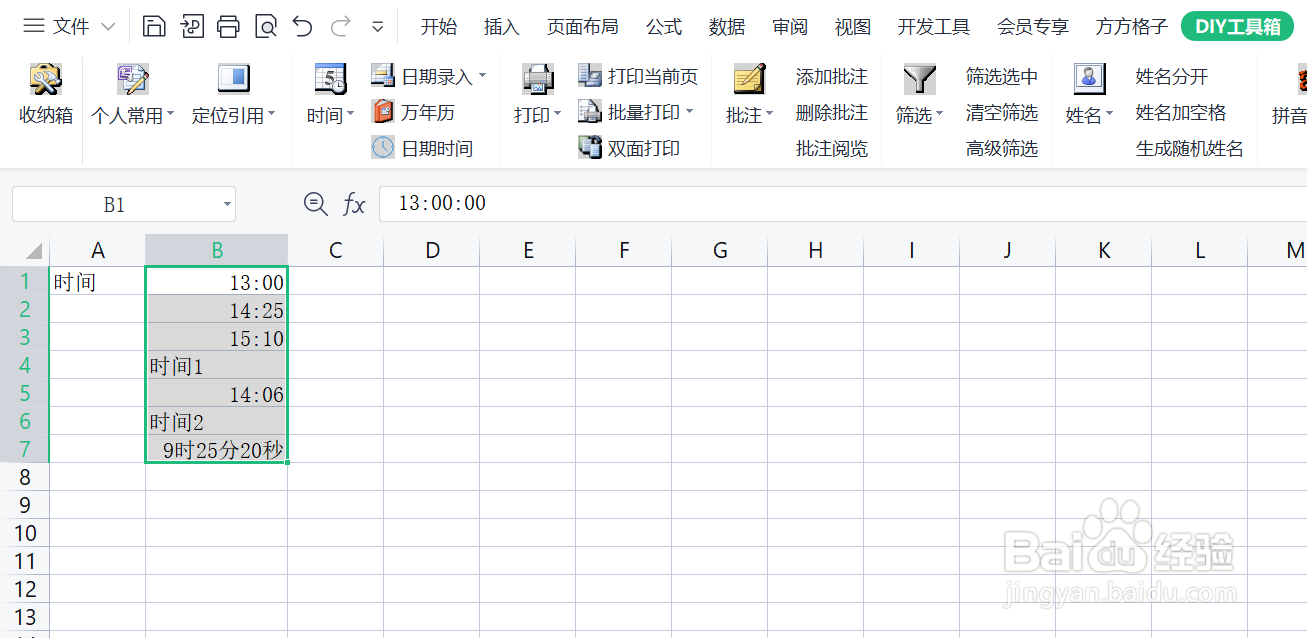Click the 定位引用 icon
Viewport: 1307px width, 638px height.
click(x=233, y=79)
